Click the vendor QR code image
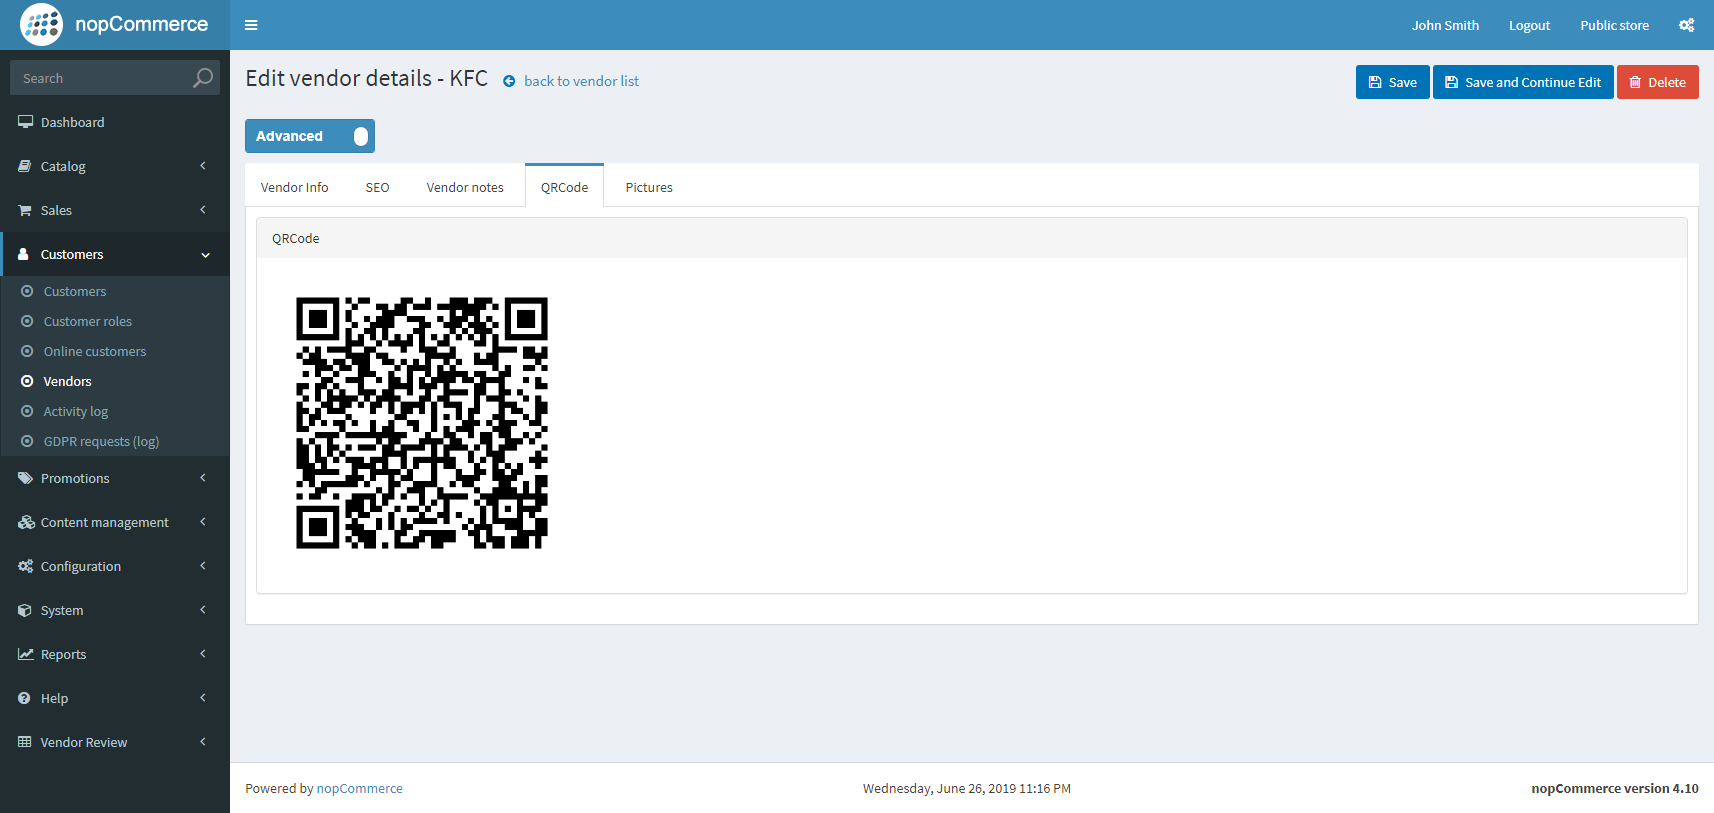 pos(422,423)
